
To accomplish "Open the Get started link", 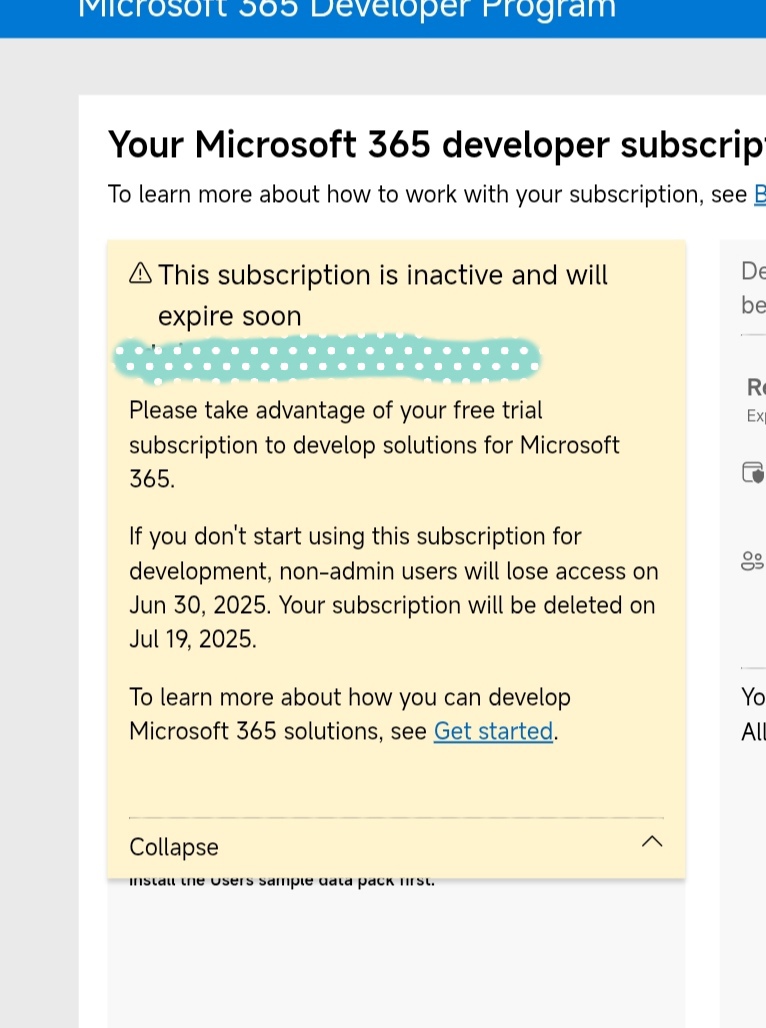I will 493,731.
